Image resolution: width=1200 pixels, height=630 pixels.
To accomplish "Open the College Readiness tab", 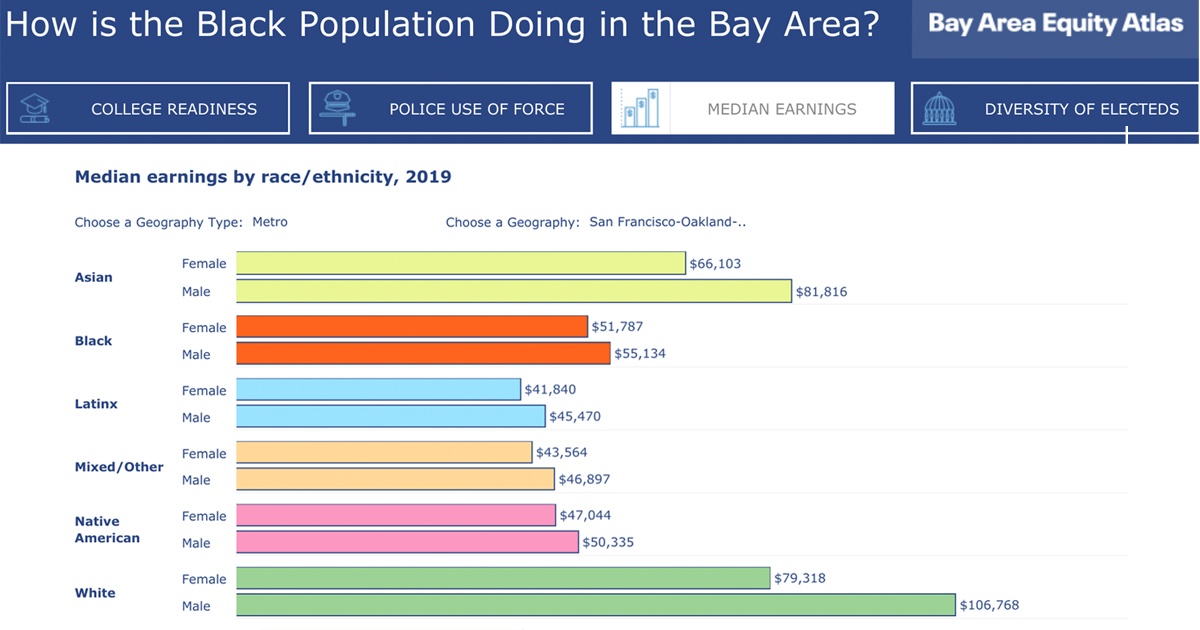I will [x=173, y=109].
